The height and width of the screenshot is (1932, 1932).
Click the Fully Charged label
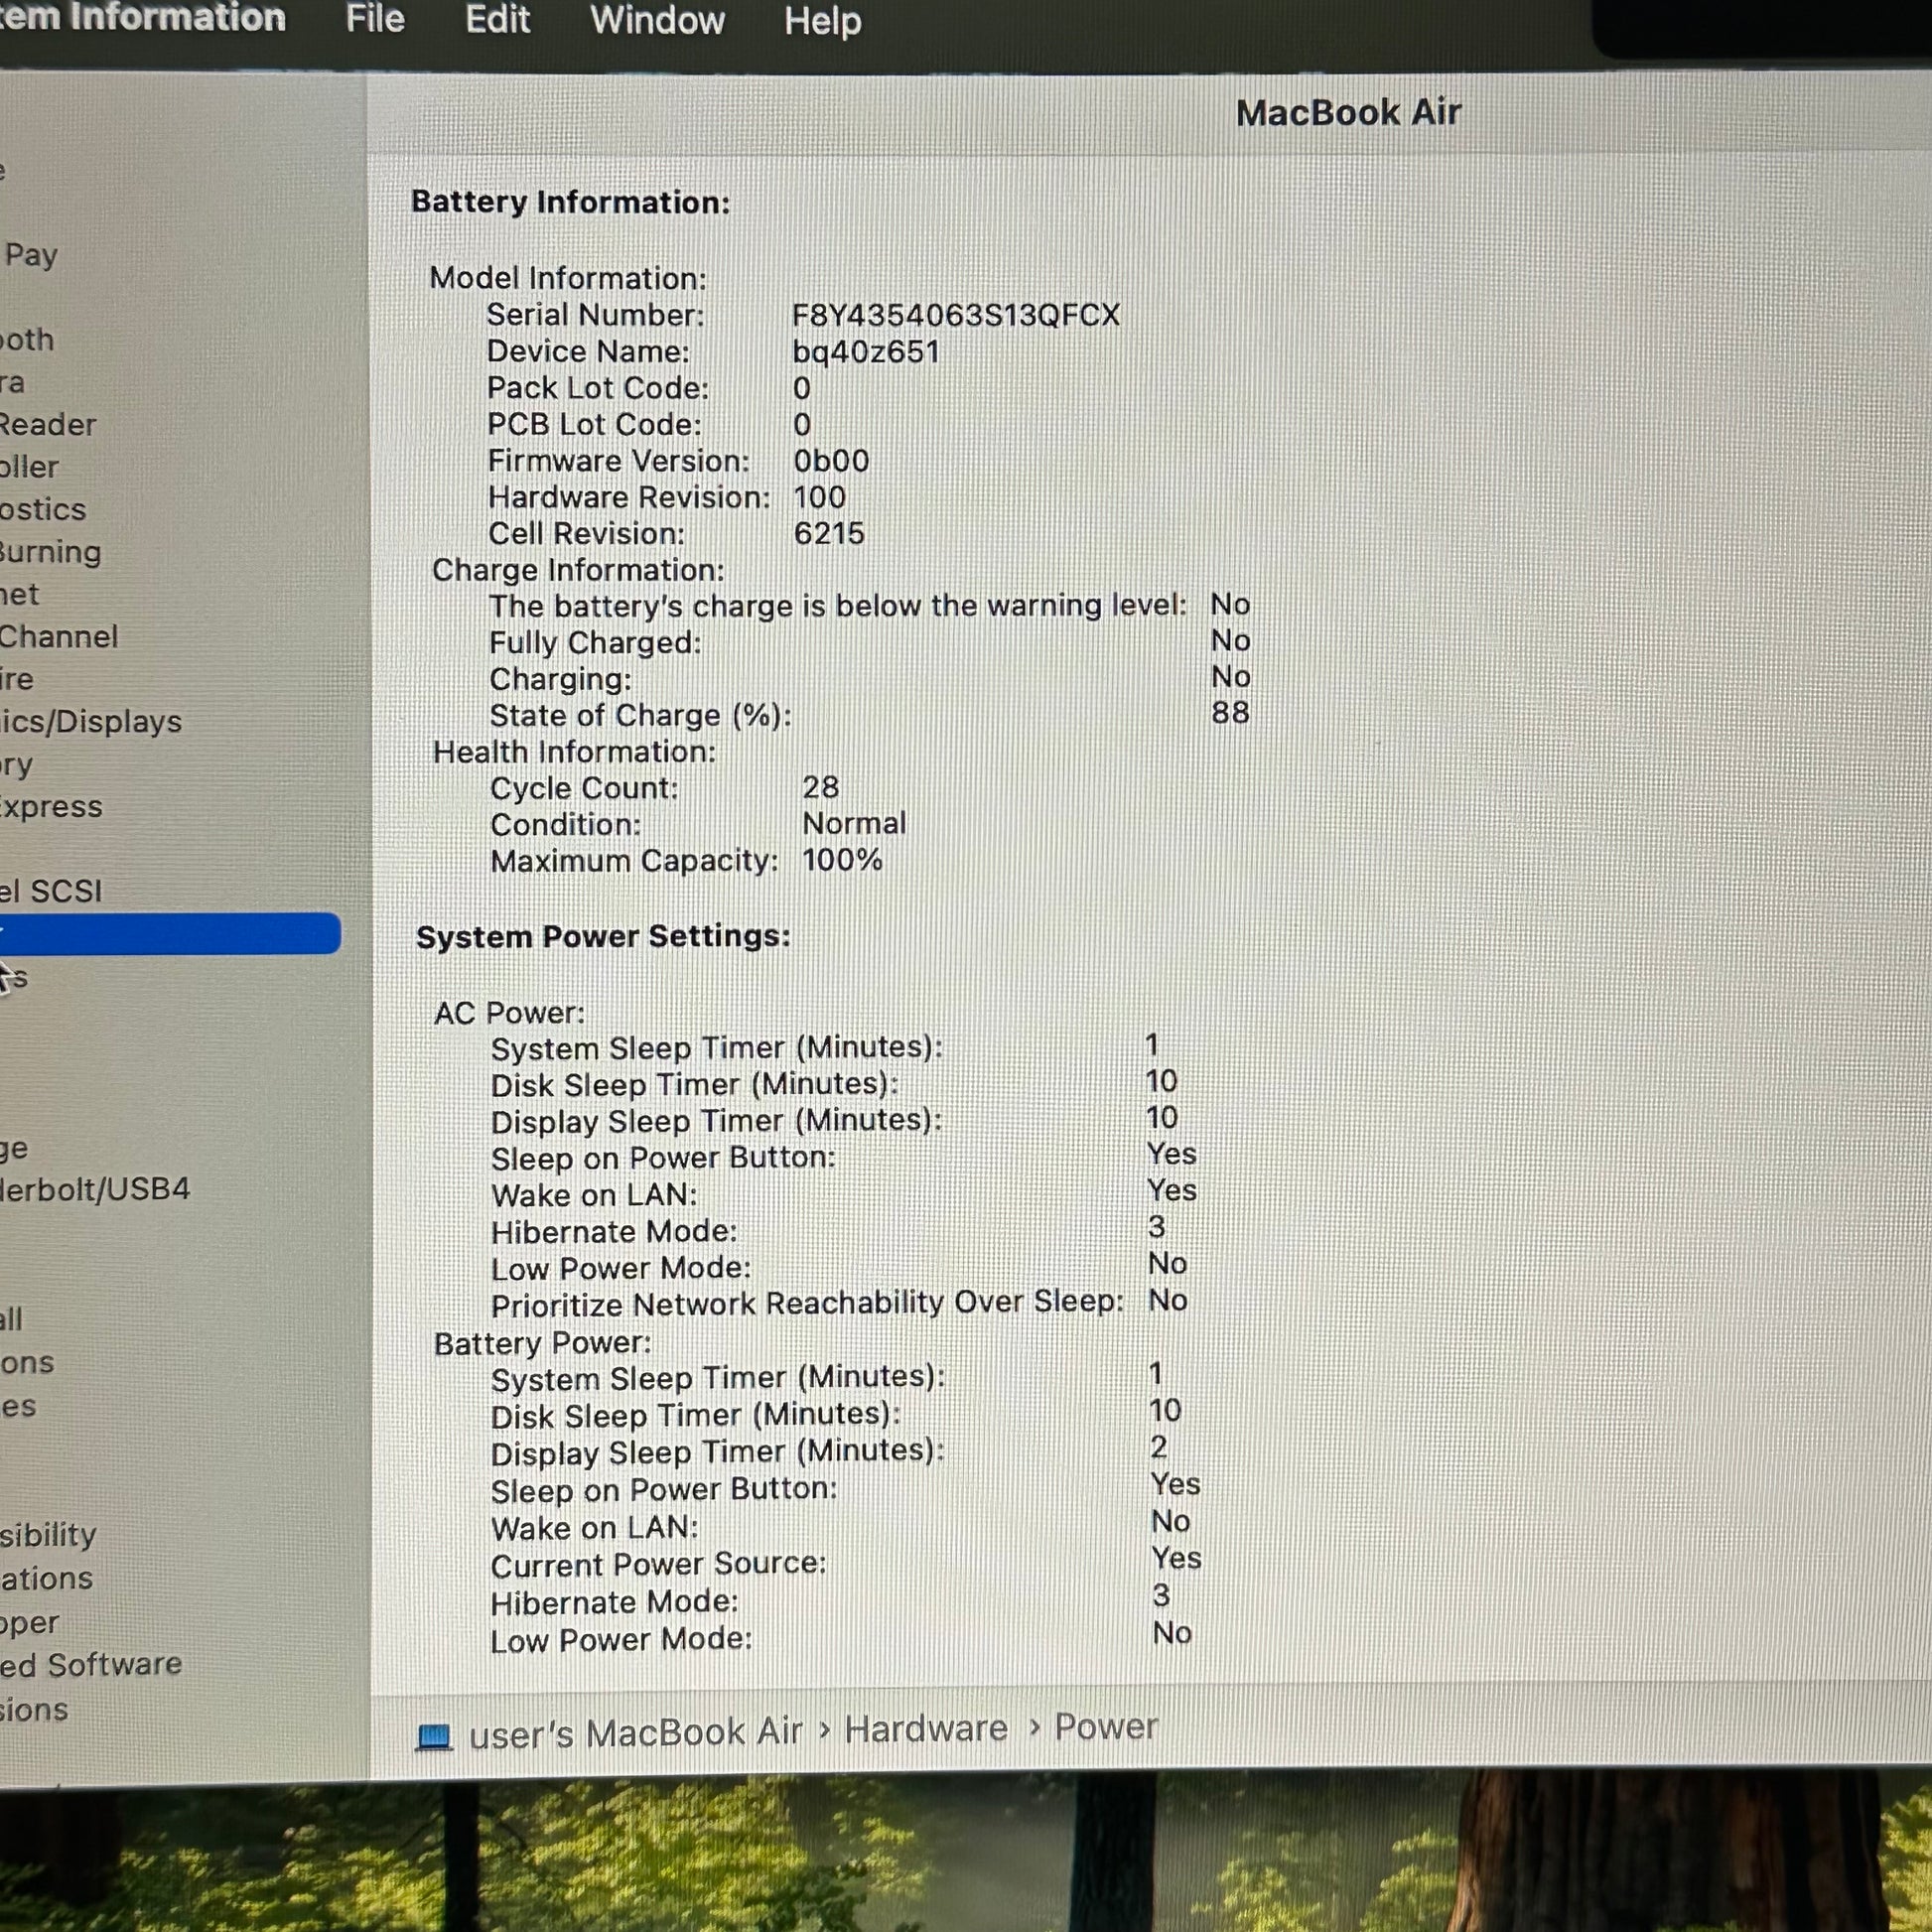coord(595,642)
